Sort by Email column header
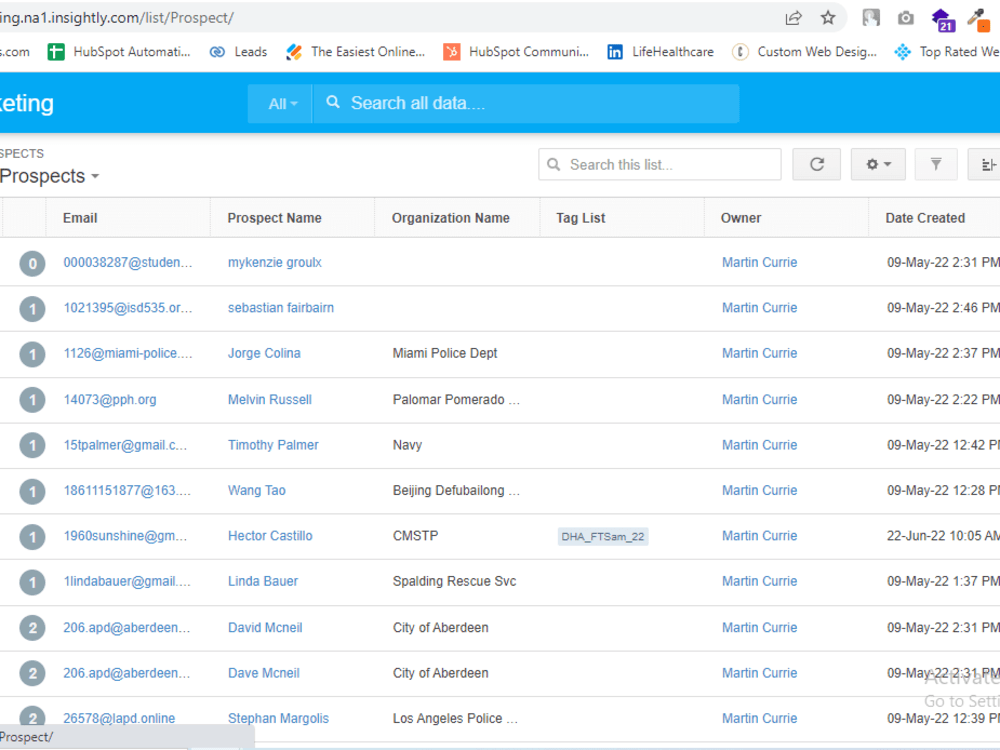Viewport: 1000px width, 750px height. point(80,218)
